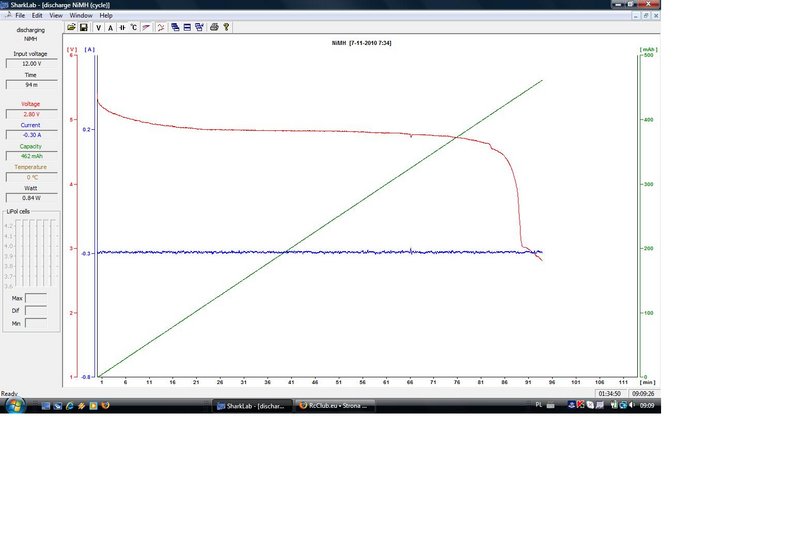Click the [min] axis label
This screenshot has width=800, height=536.
click(x=647, y=382)
